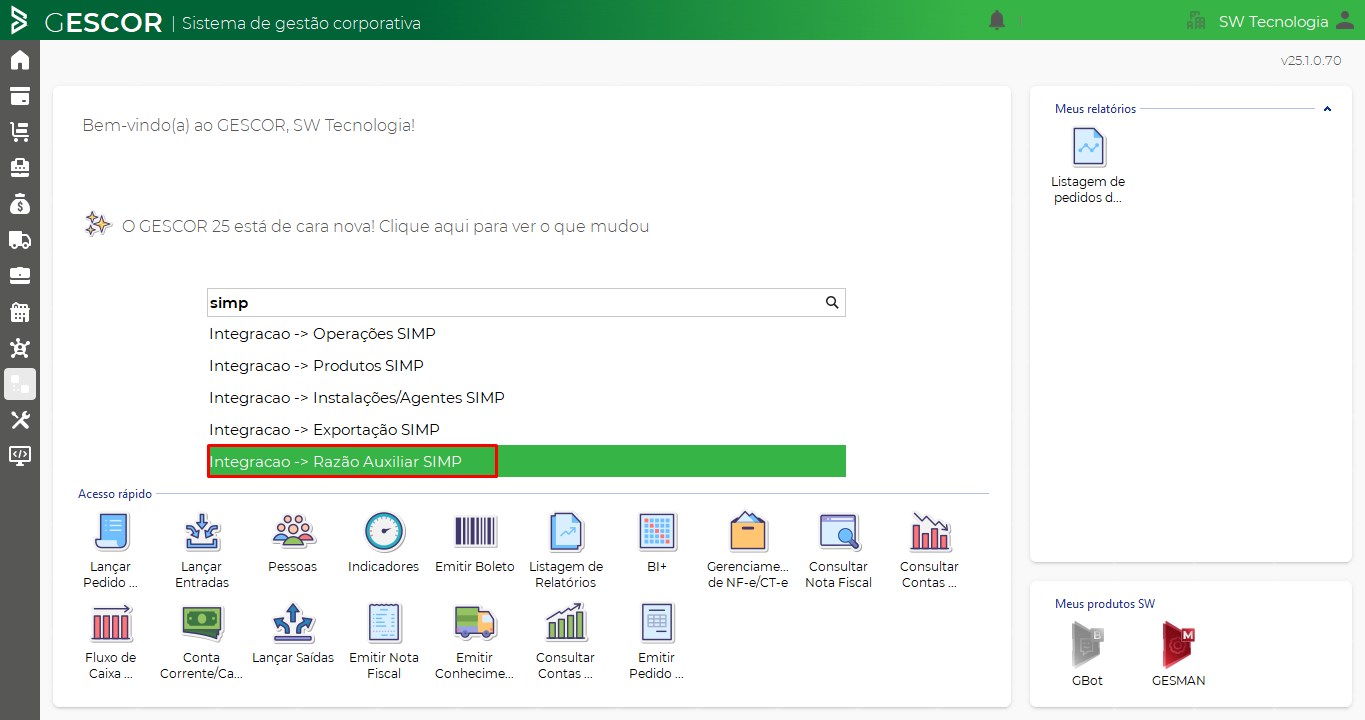
Task: Click the GESCOR logo arrow icon
Action: click(19, 21)
